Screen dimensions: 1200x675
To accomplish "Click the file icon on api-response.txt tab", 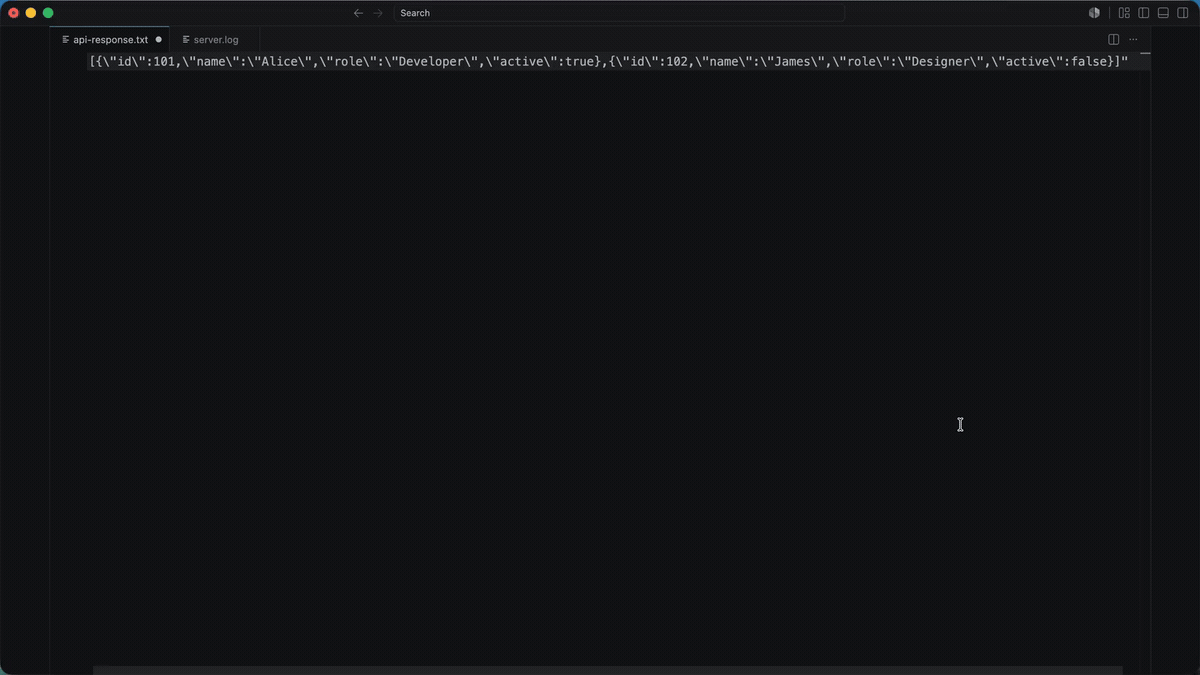I will 66,40.
